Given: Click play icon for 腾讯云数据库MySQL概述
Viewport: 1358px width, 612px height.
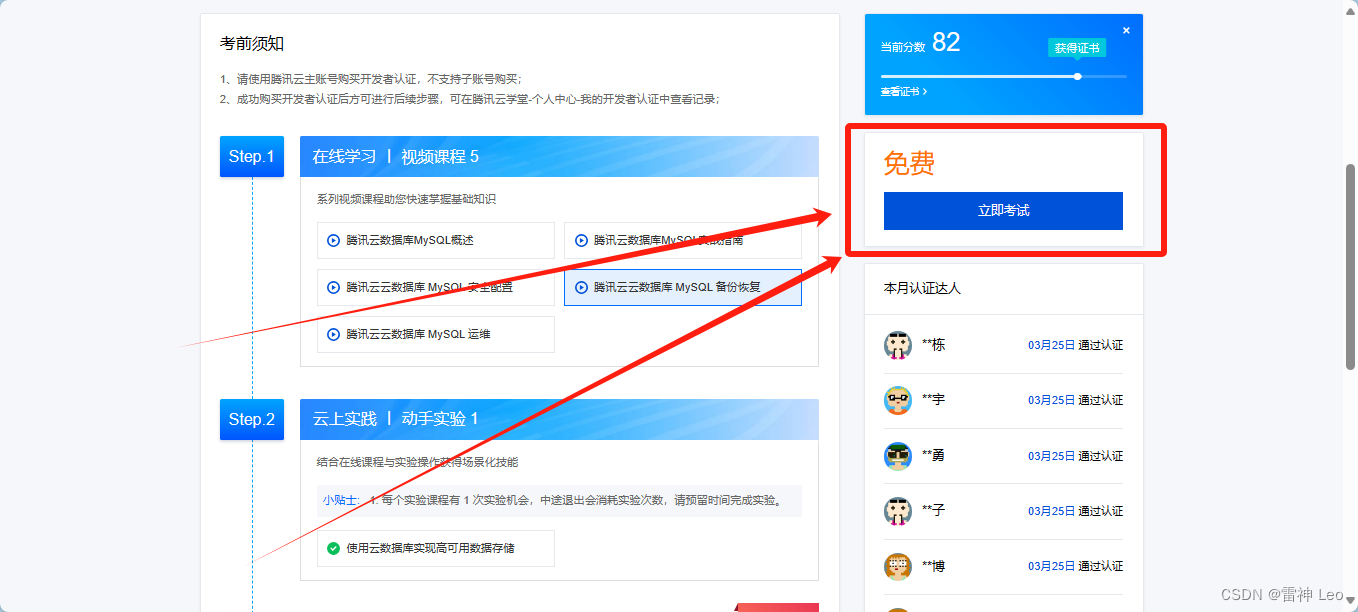Looking at the screenshot, I should click(x=334, y=240).
